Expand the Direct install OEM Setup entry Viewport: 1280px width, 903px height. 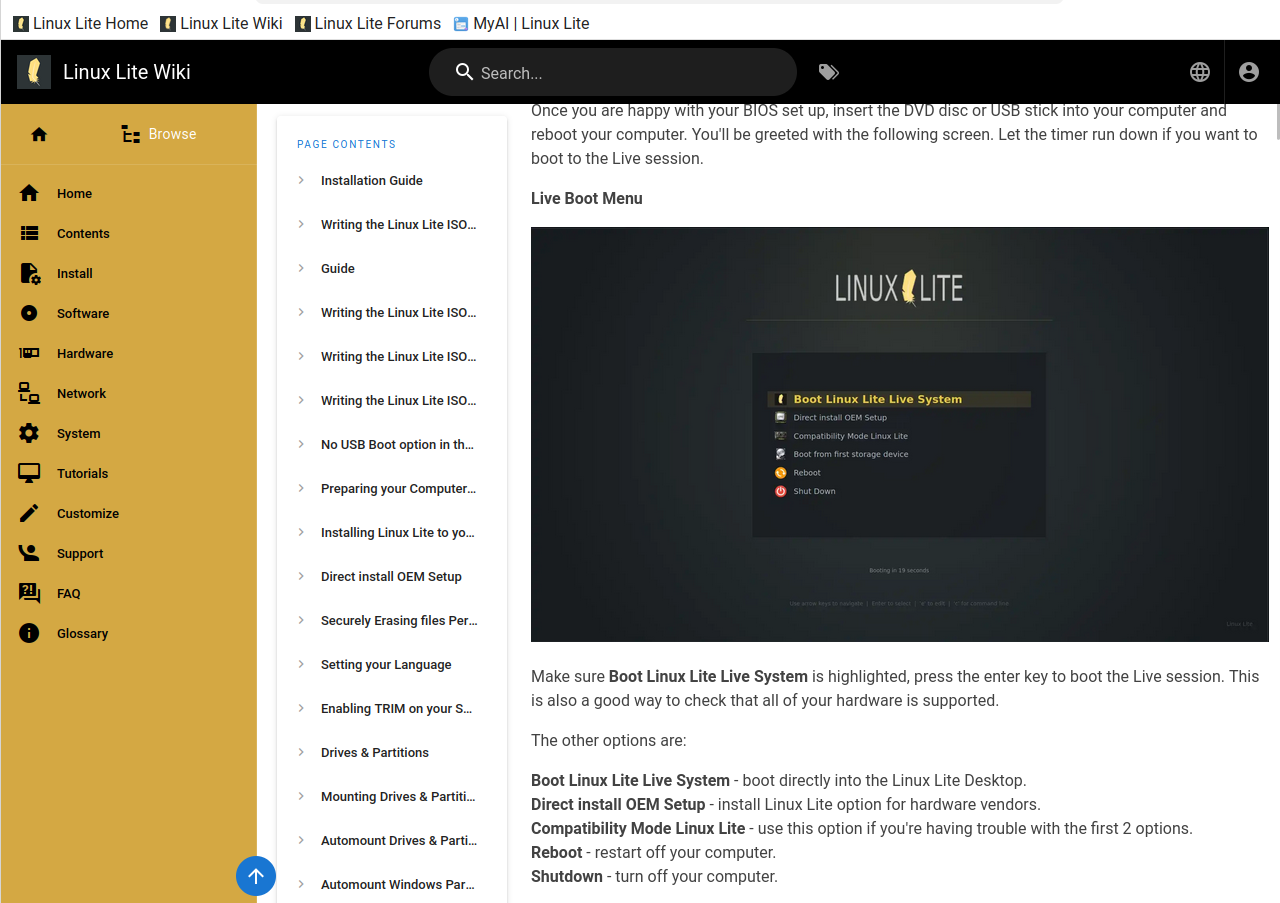[x=392, y=577]
